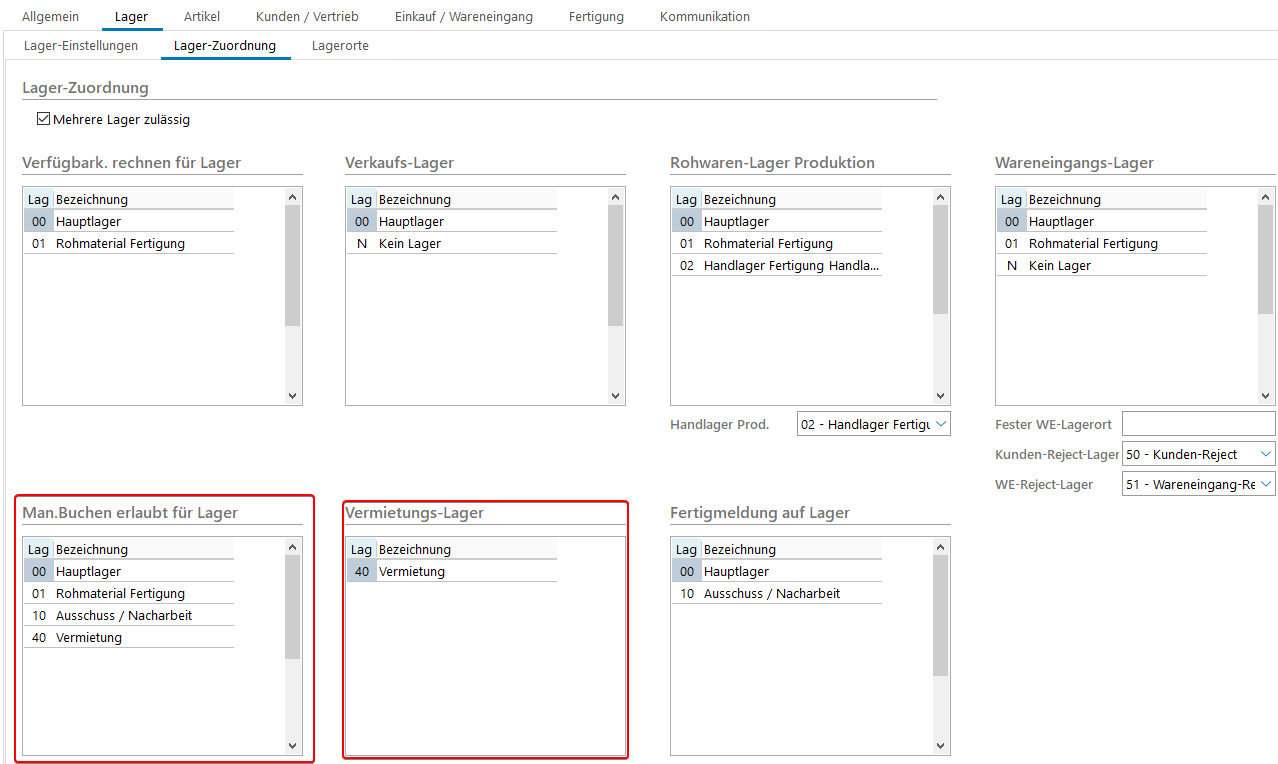The image size is (1278, 764).
Task: Open the WE-Reject-Lager dropdown
Action: [x=1198, y=485]
